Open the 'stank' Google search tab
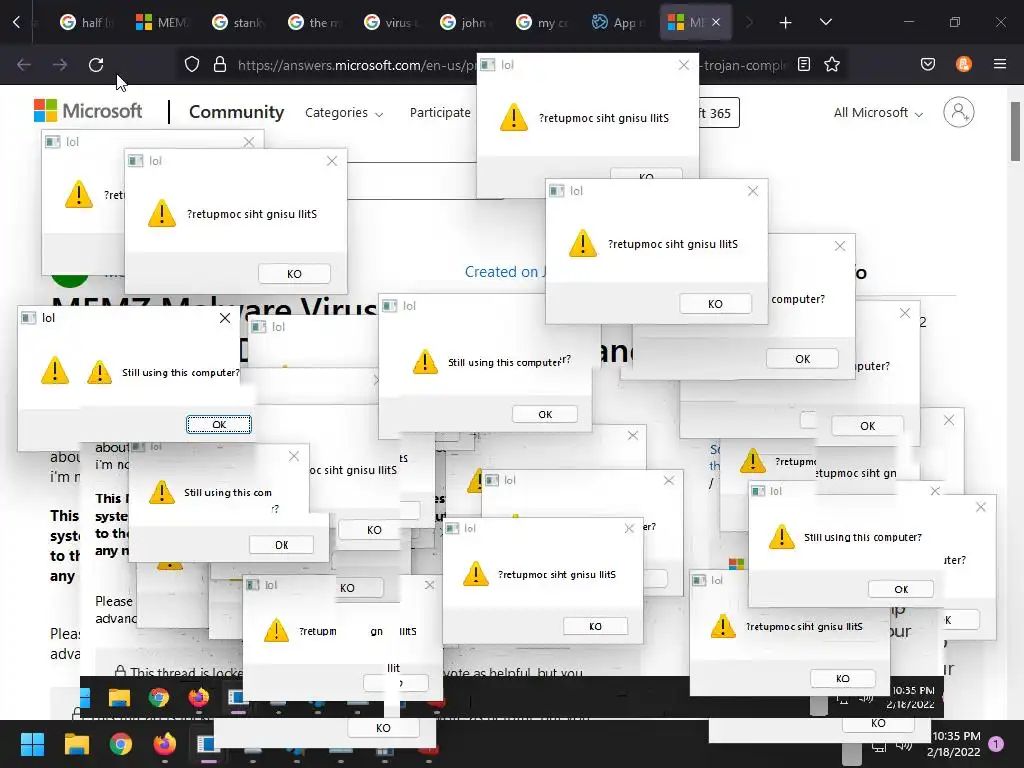 (239, 22)
